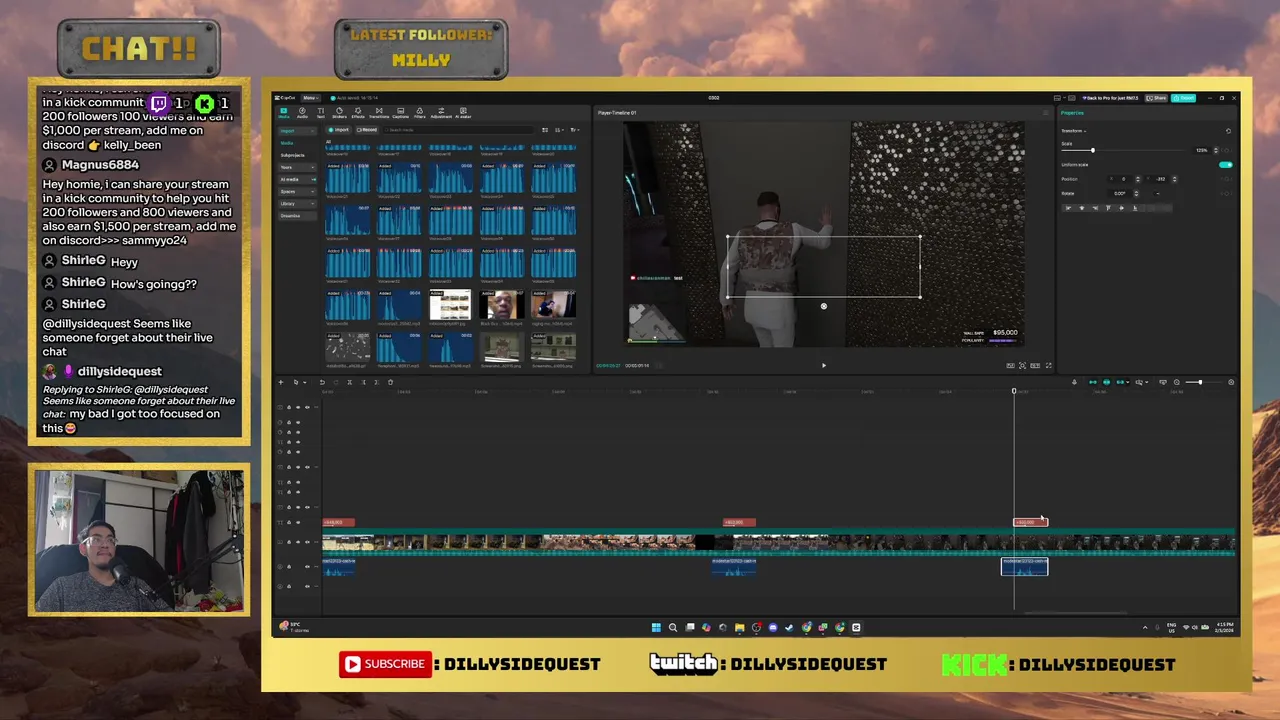
Task: Click the Delete (trash) icon in timeline toolbar
Action: click(x=390, y=382)
